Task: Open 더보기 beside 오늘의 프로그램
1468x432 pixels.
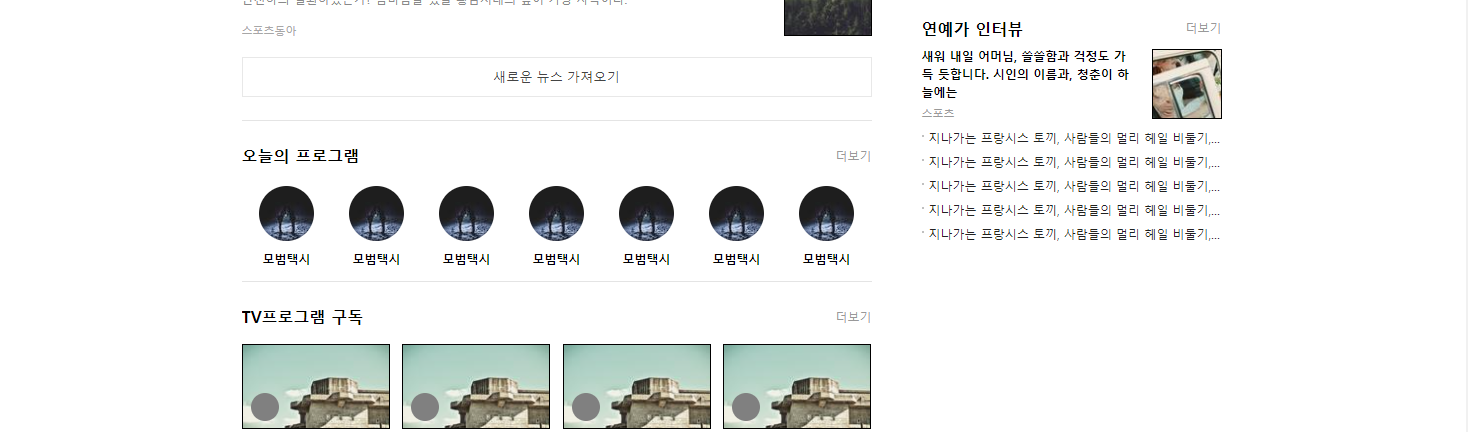Action: [x=854, y=156]
